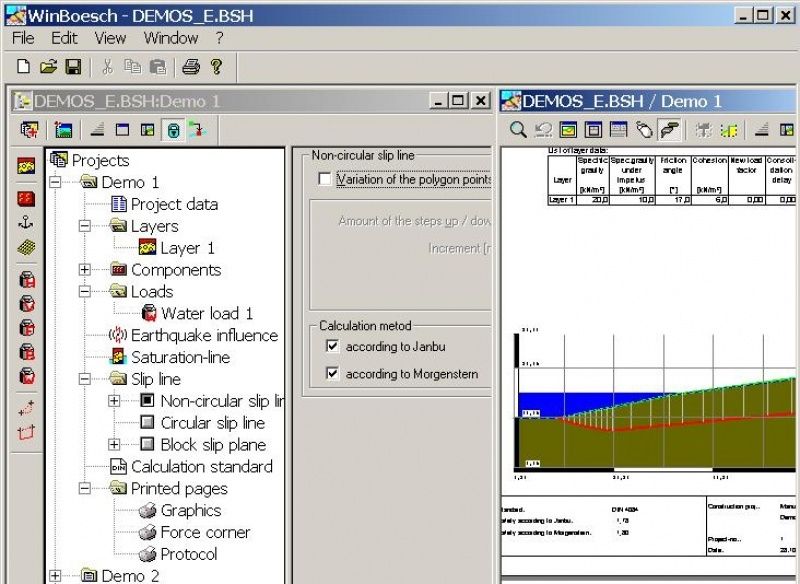Open the Window menu

coord(170,38)
